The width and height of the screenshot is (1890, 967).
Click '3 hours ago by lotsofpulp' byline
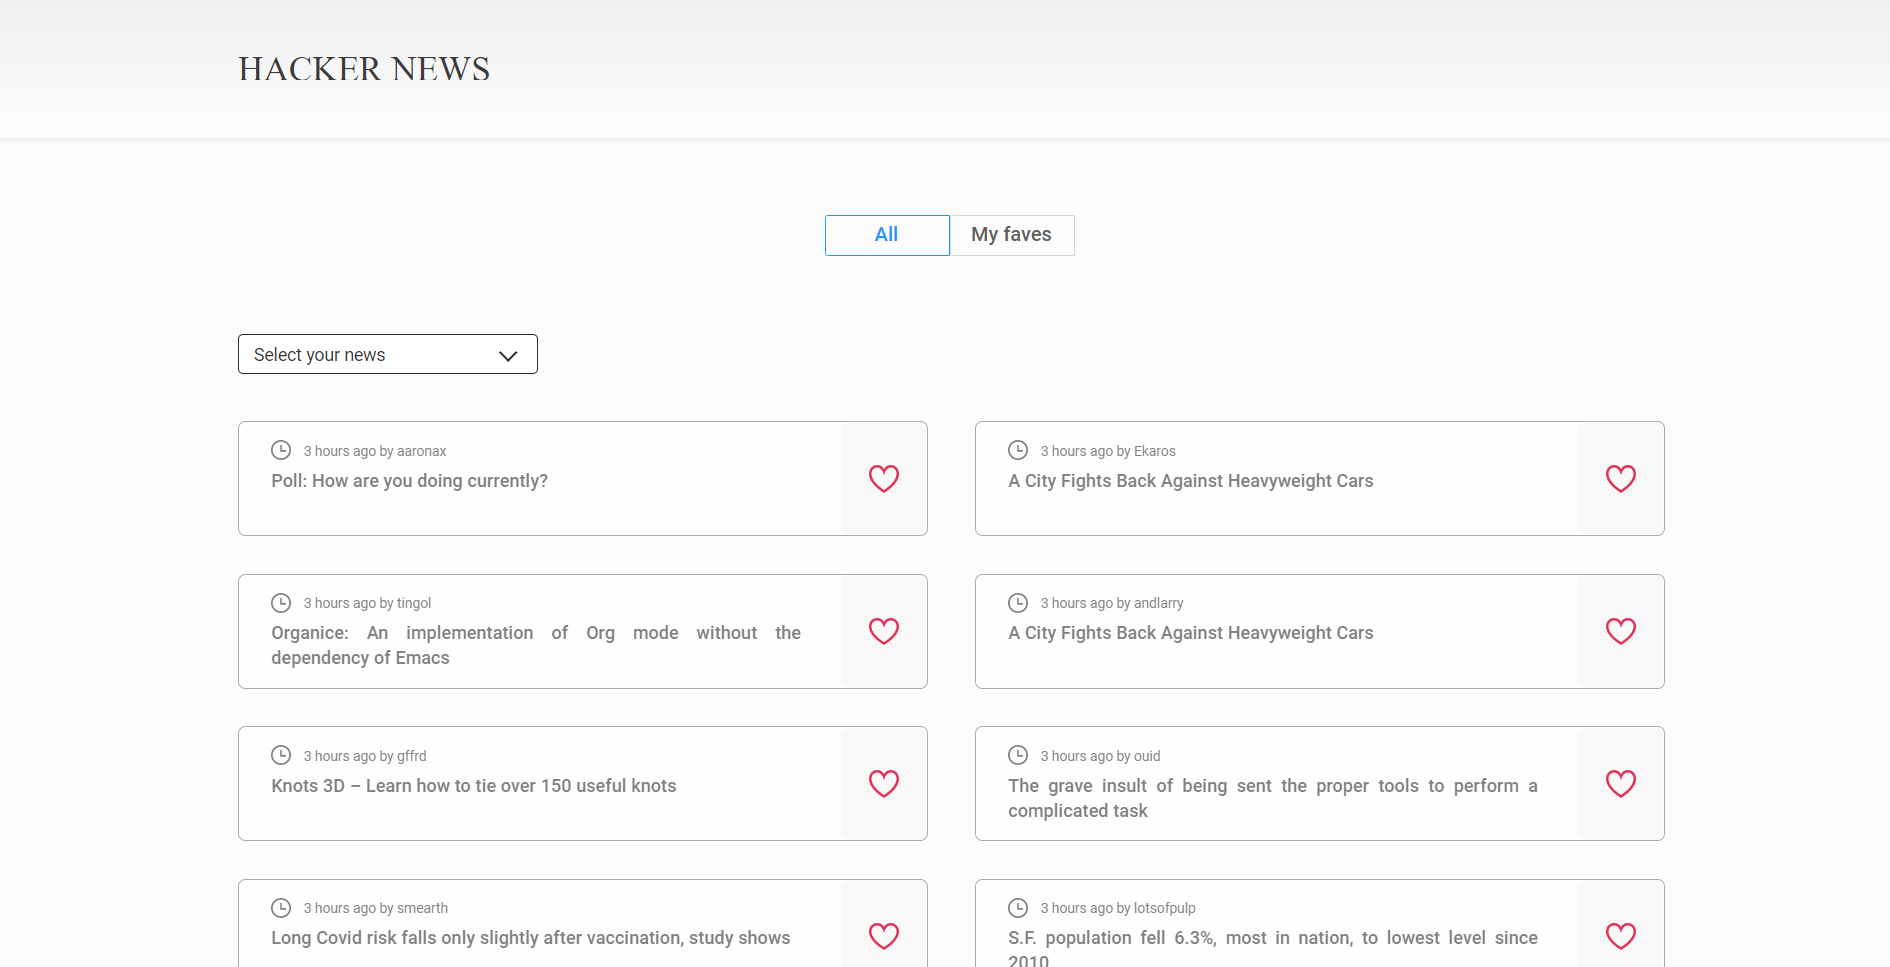click(1118, 908)
